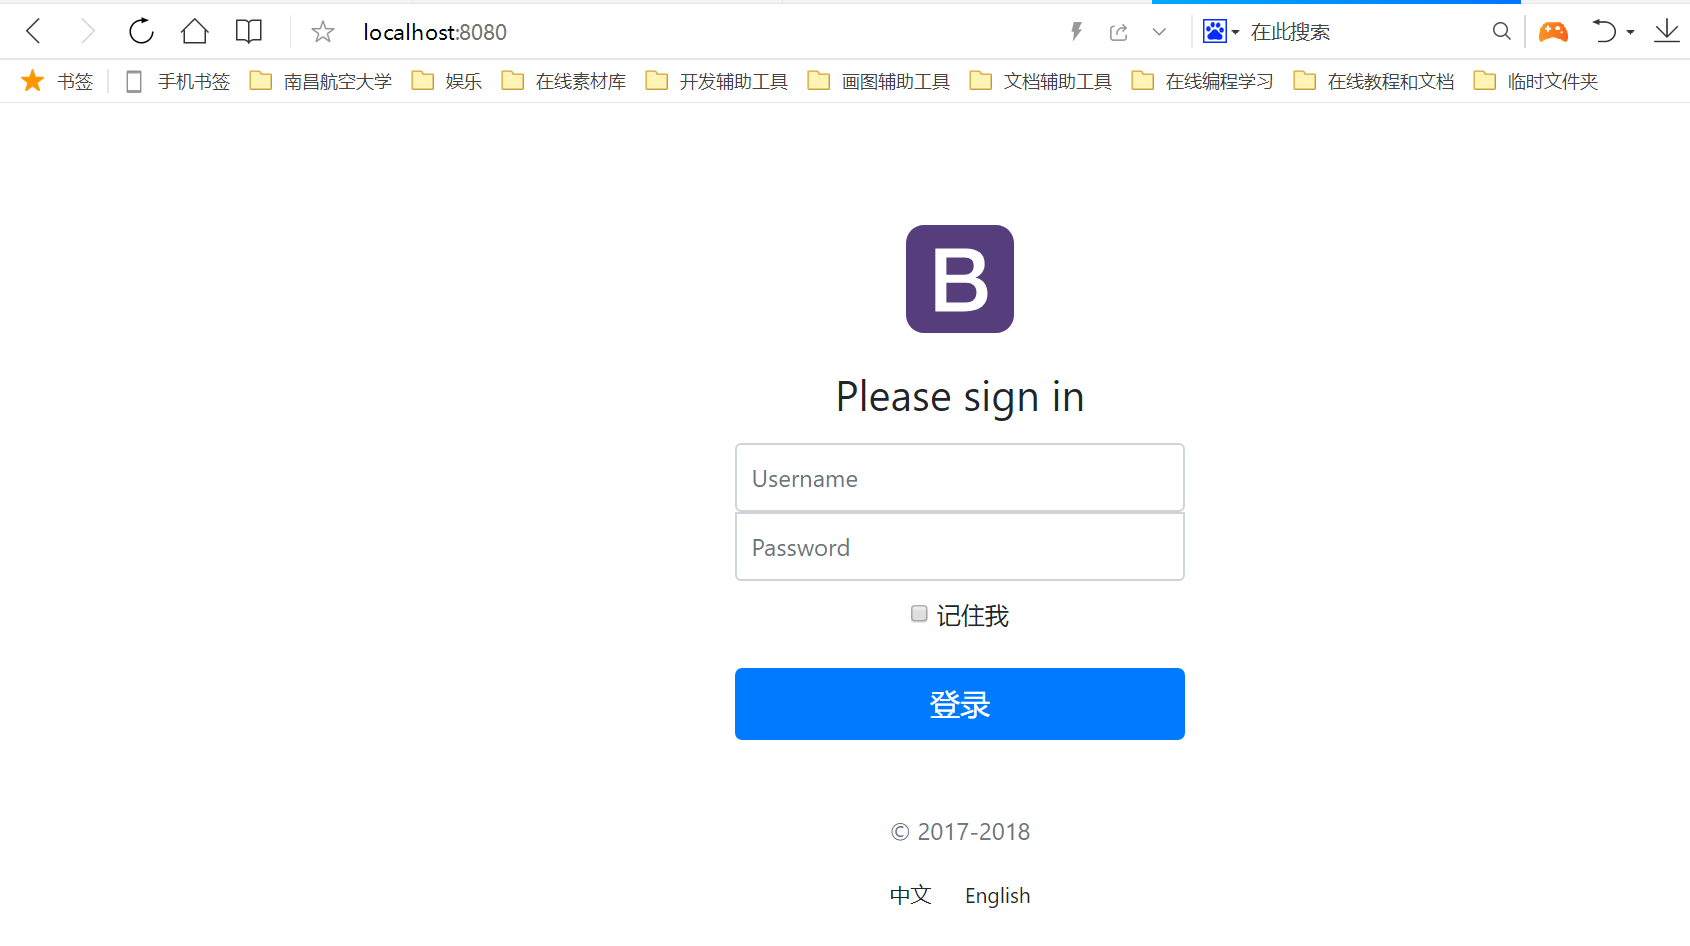Tick the 记住我 remember me checkbox
This screenshot has width=1690, height=946.
919,614
